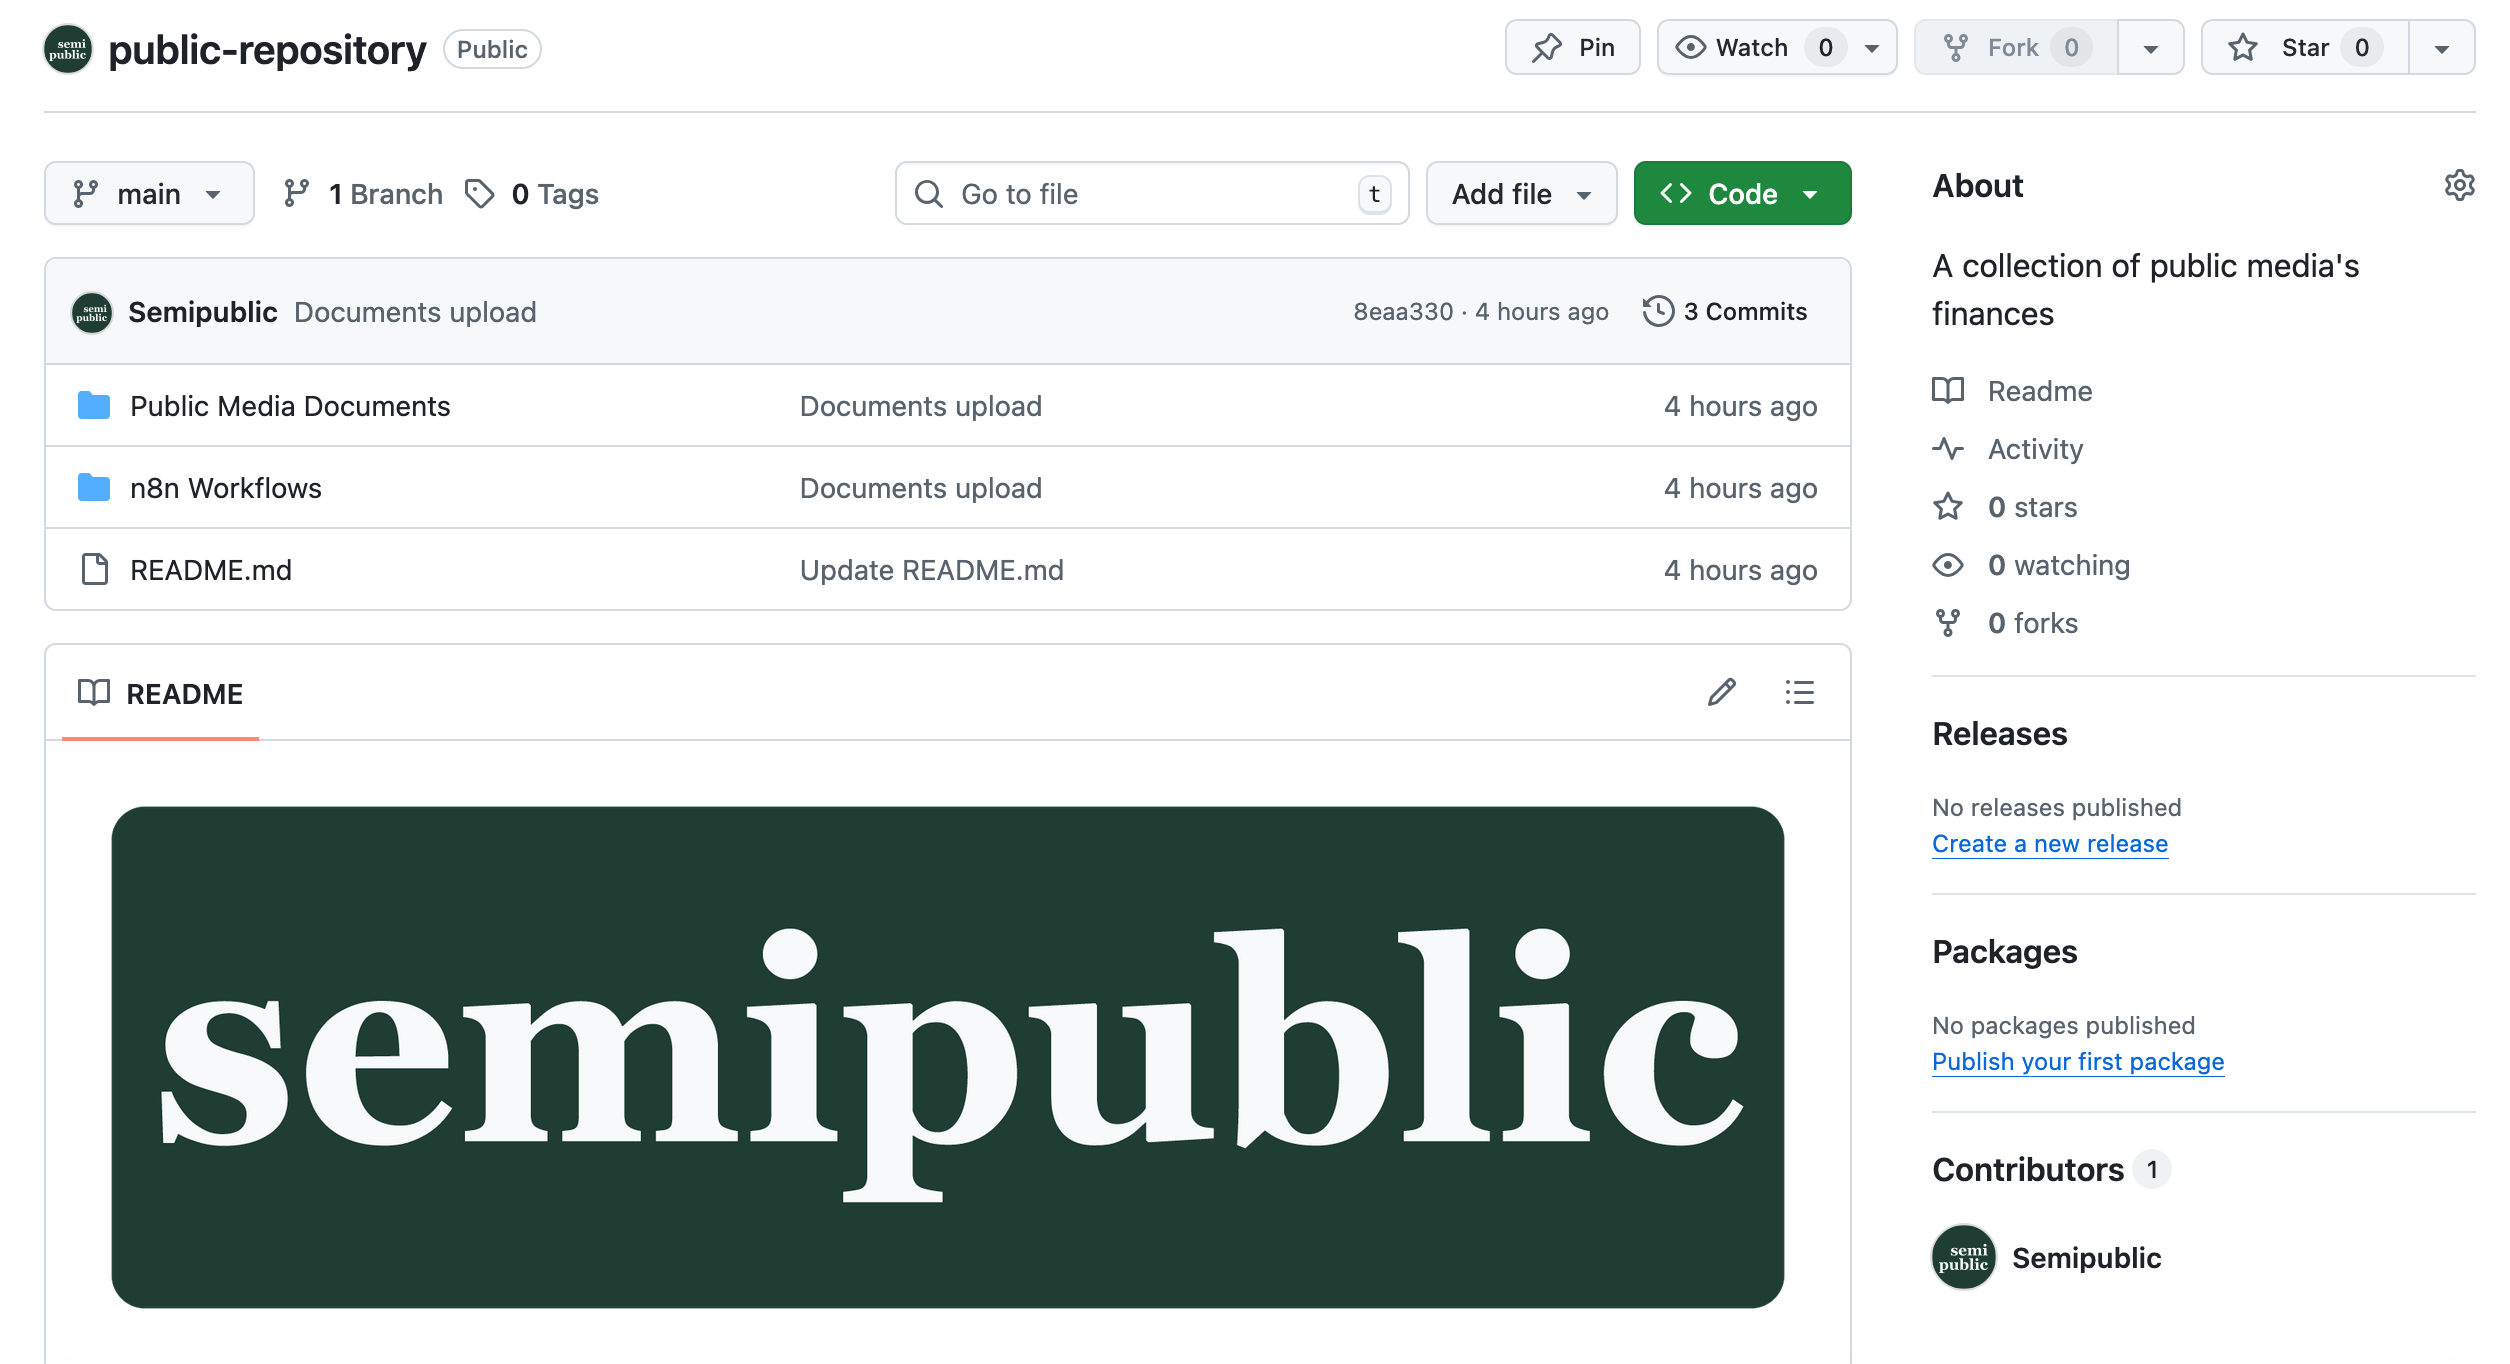Viewport: 2510px width, 1364px height.
Task: Click the tag icon beside 0 Tags
Action: pos(480,193)
